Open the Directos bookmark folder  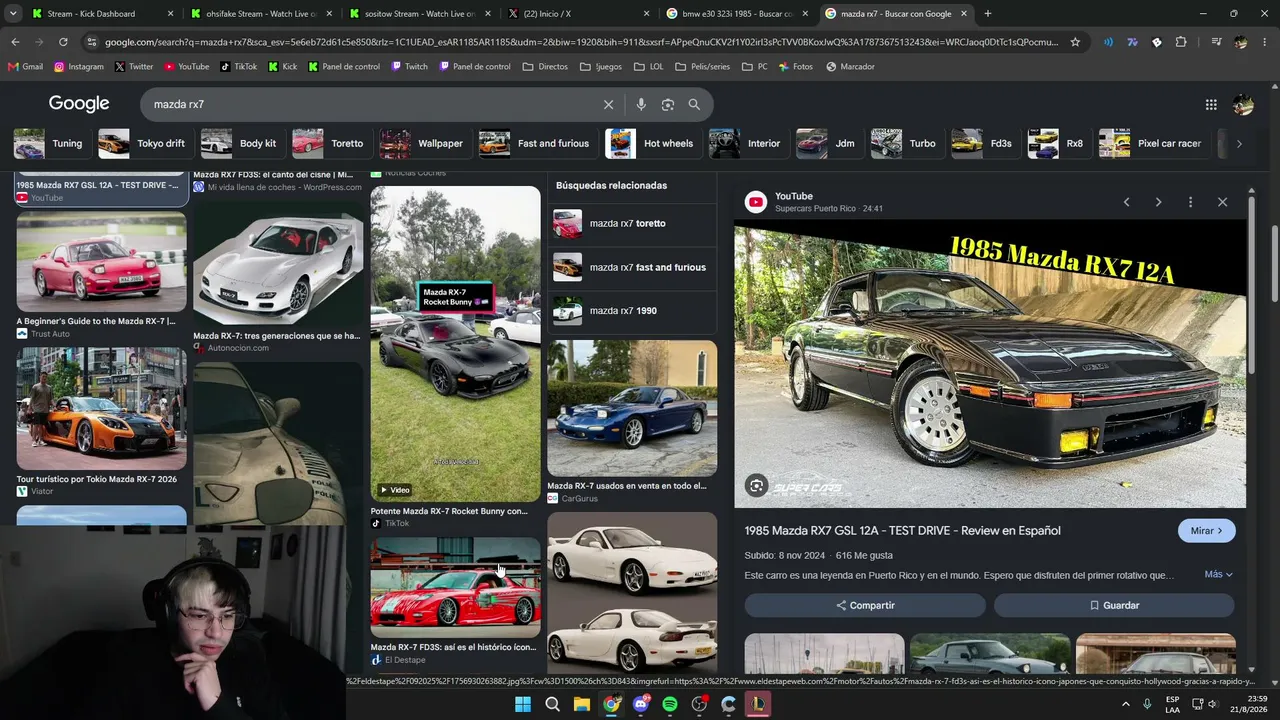[545, 67]
